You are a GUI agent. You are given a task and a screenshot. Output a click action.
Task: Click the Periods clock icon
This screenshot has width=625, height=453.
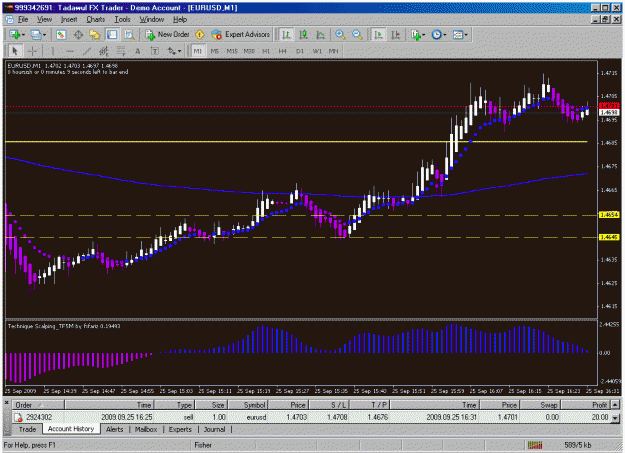tap(436, 35)
